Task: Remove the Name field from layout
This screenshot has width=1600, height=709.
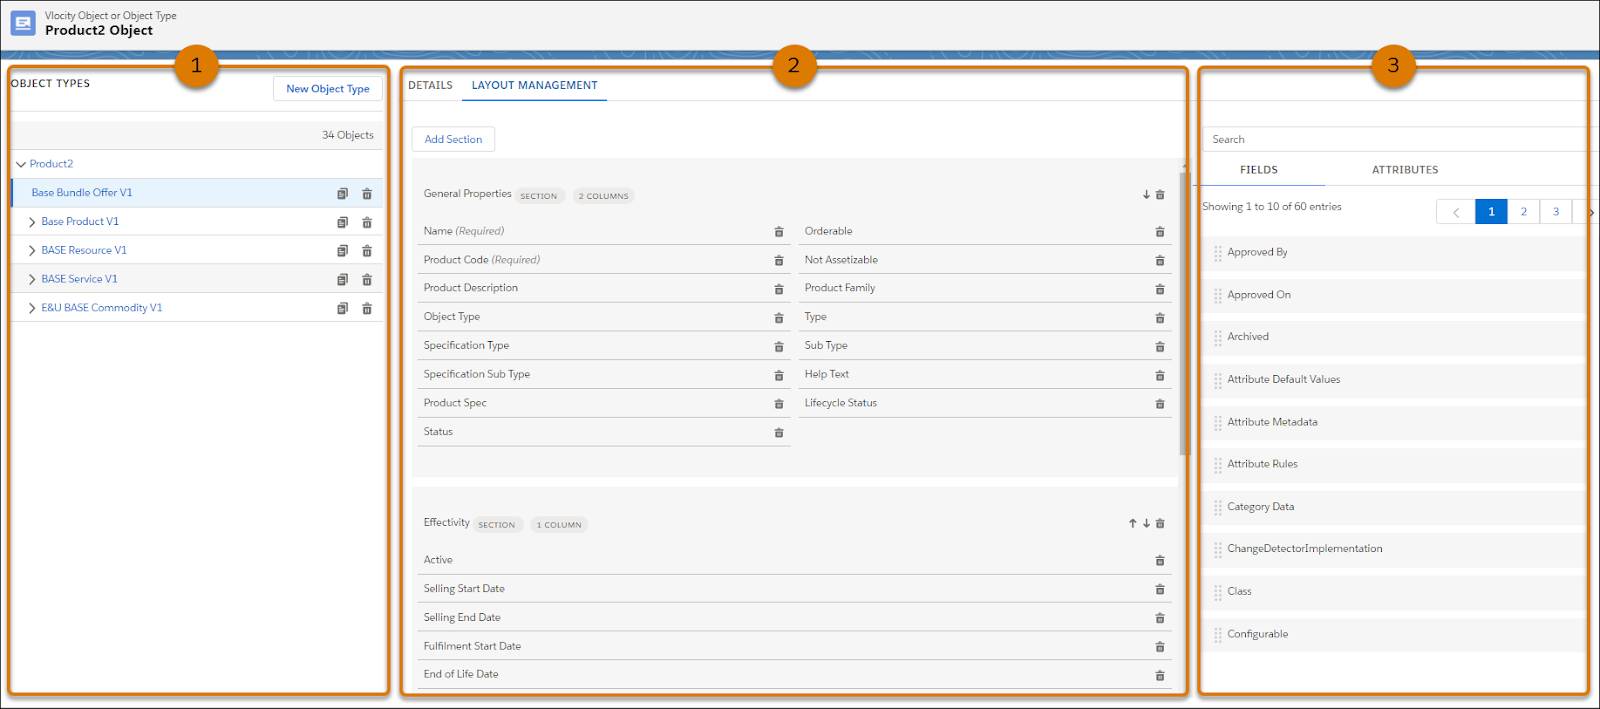Action: 779,232
